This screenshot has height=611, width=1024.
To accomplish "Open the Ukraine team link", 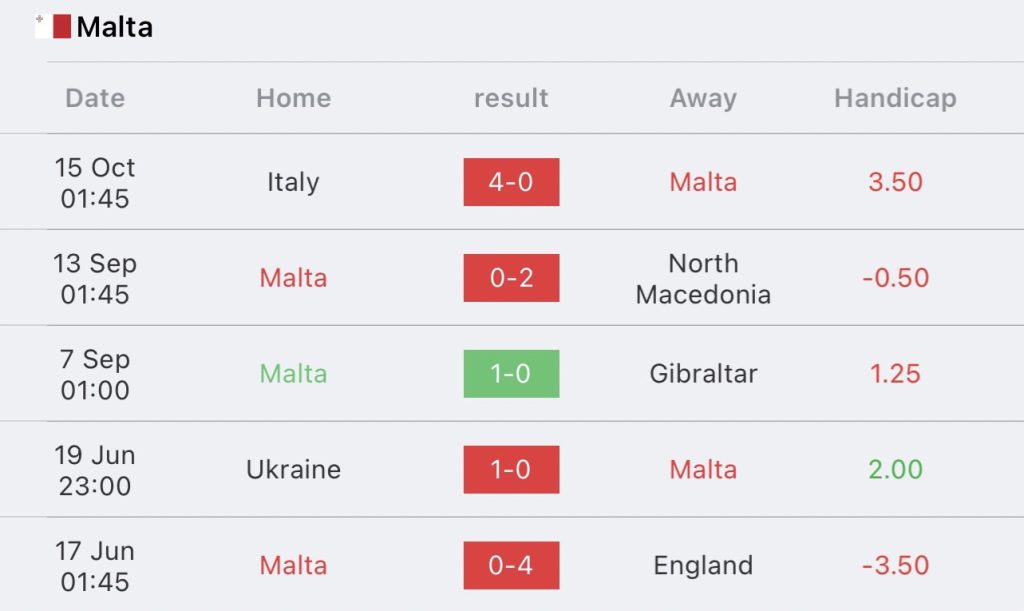I will pos(293,469).
